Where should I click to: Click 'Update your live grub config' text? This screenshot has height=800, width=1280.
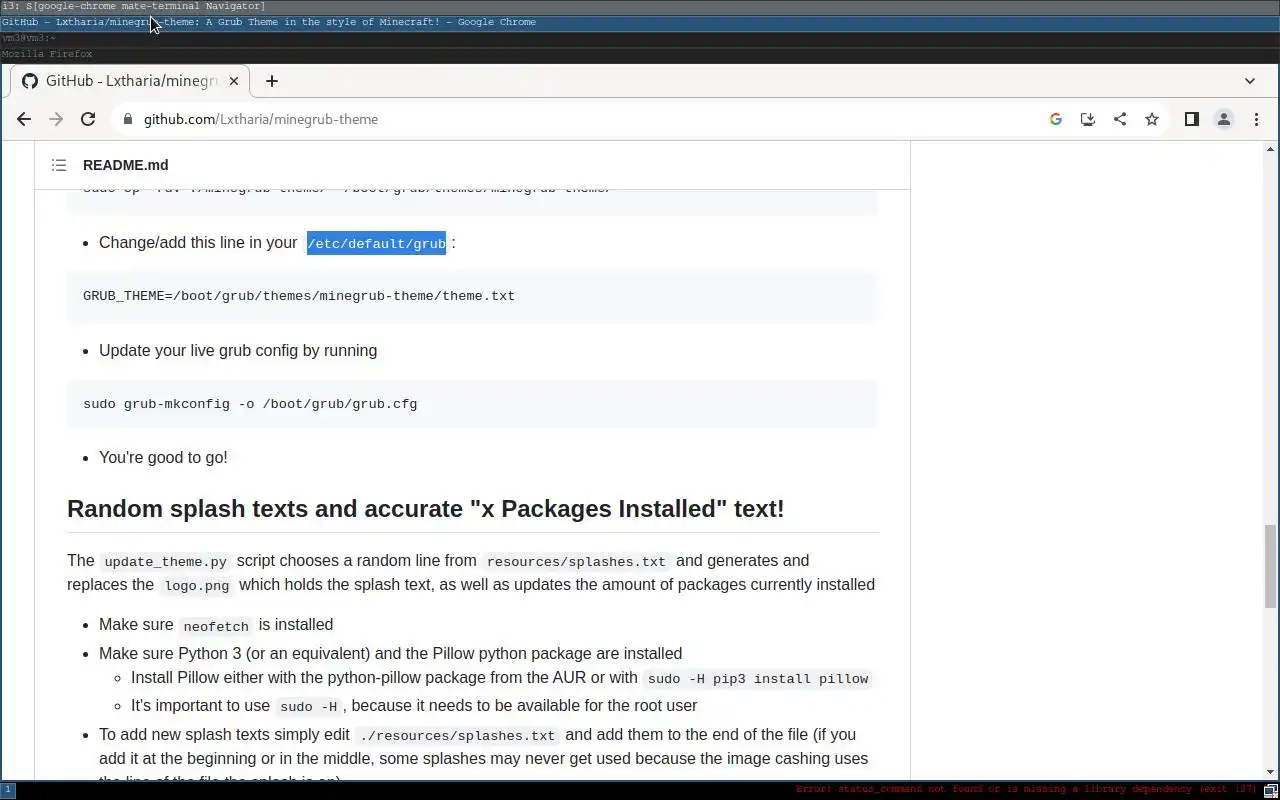238,351
